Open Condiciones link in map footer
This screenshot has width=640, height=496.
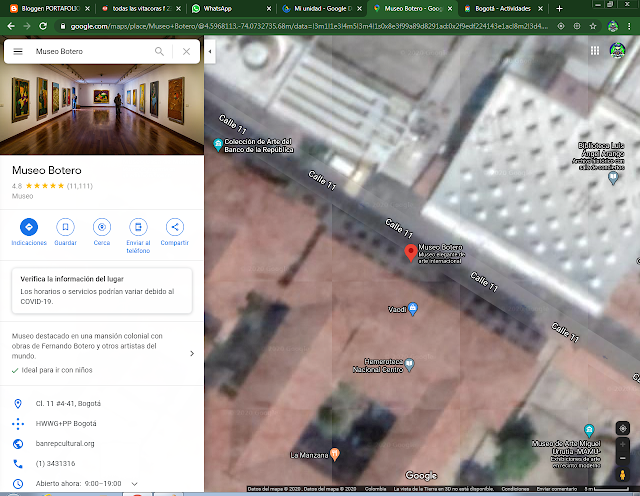tap(515, 489)
